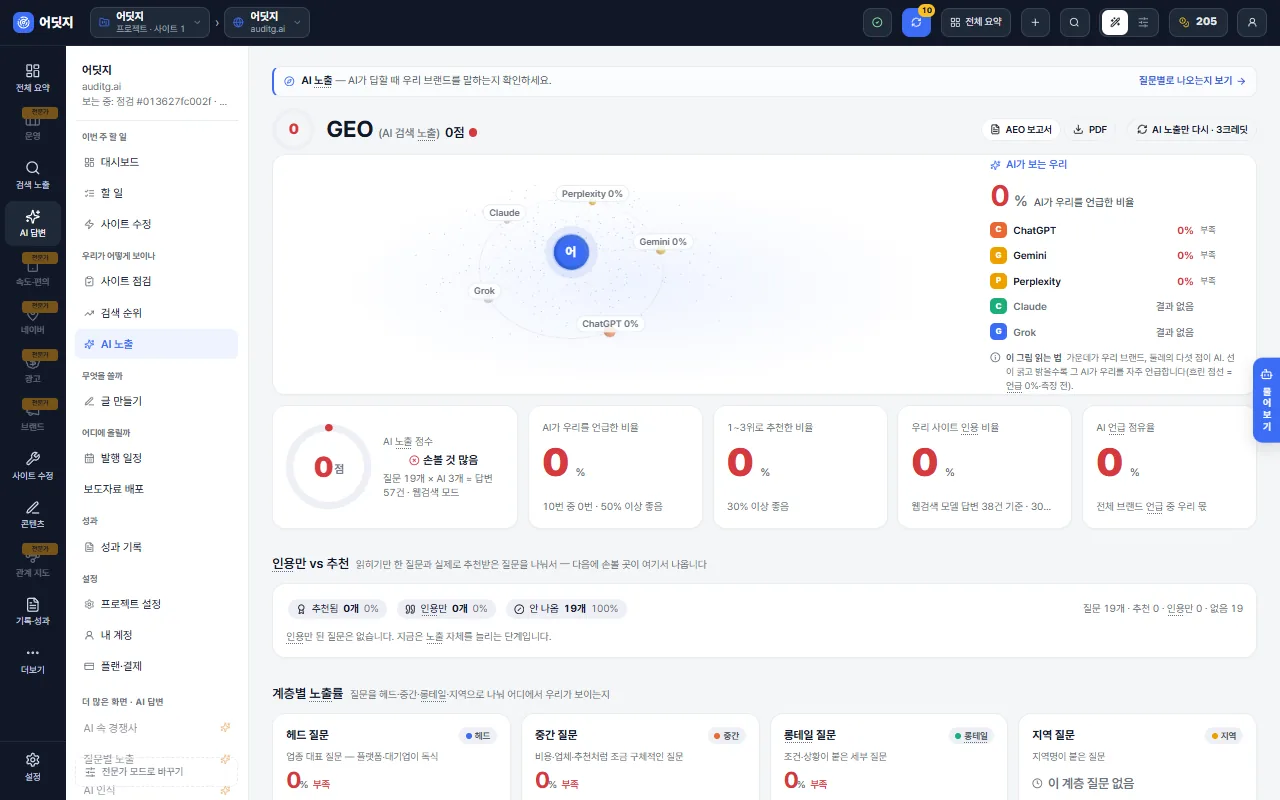Filter by 인용만 0개 chip
This screenshot has height=800, width=1280.
click(x=446, y=608)
